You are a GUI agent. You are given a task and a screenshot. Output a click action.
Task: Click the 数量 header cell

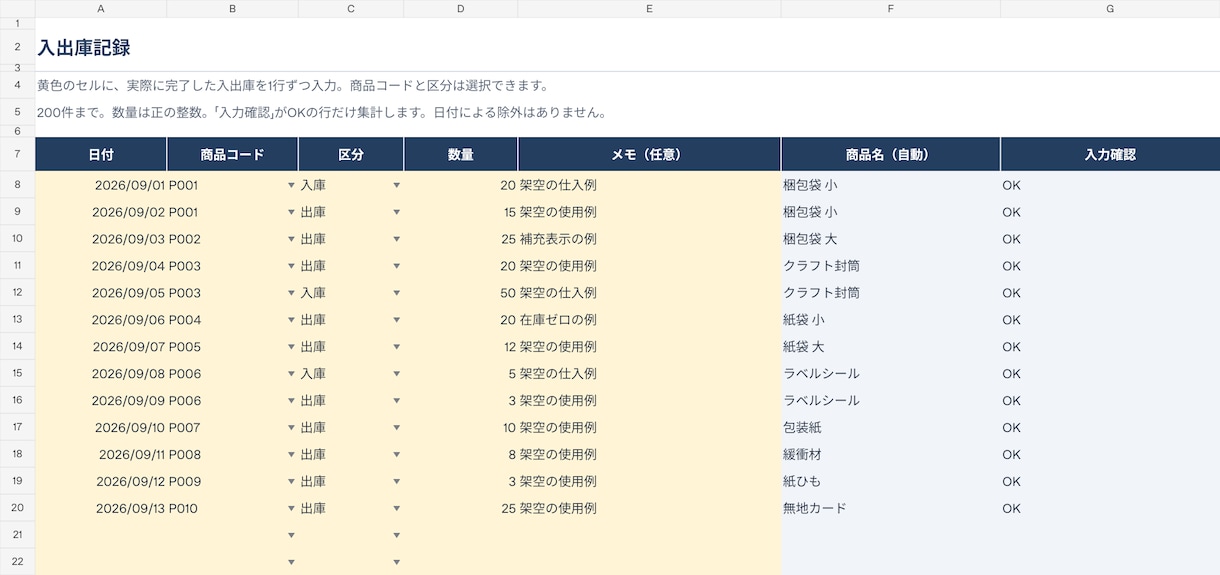click(x=461, y=155)
